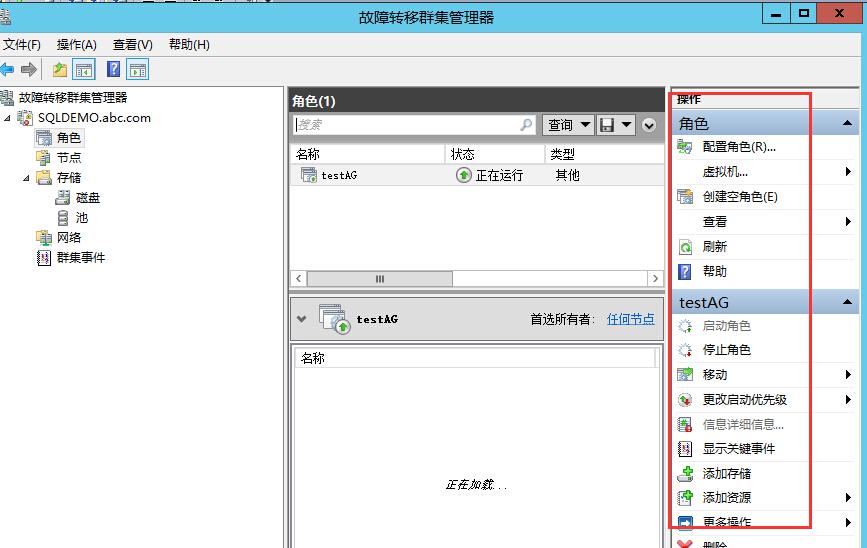Click into the 搜索 search field
This screenshot has height=548, width=867.
pos(406,125)
